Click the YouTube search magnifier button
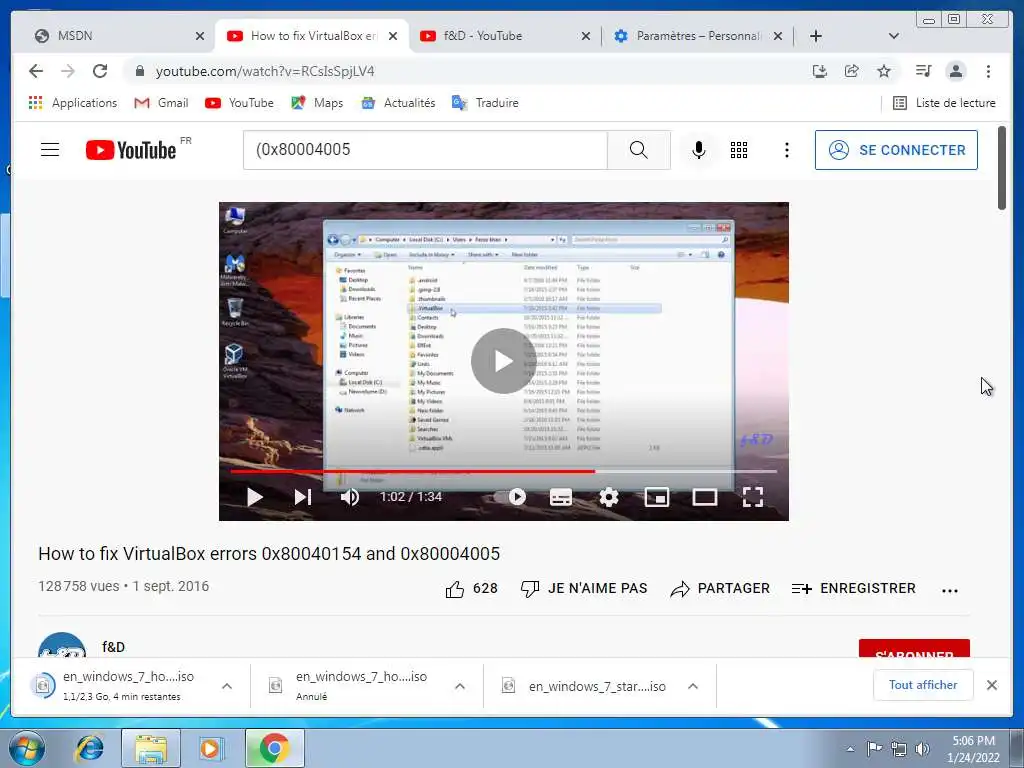Viewport: 1024px width, 768px height. [x=639, y=150]
